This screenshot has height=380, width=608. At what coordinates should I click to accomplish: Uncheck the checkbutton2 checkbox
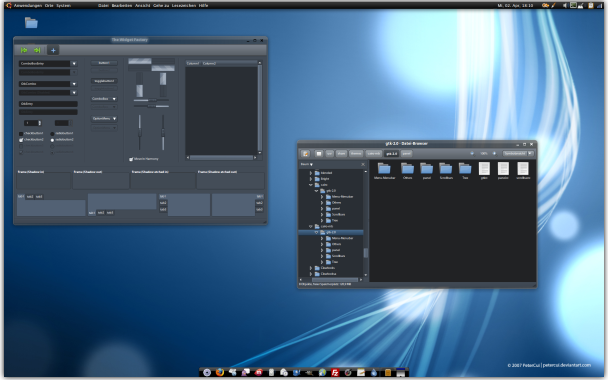coord(21,140)
